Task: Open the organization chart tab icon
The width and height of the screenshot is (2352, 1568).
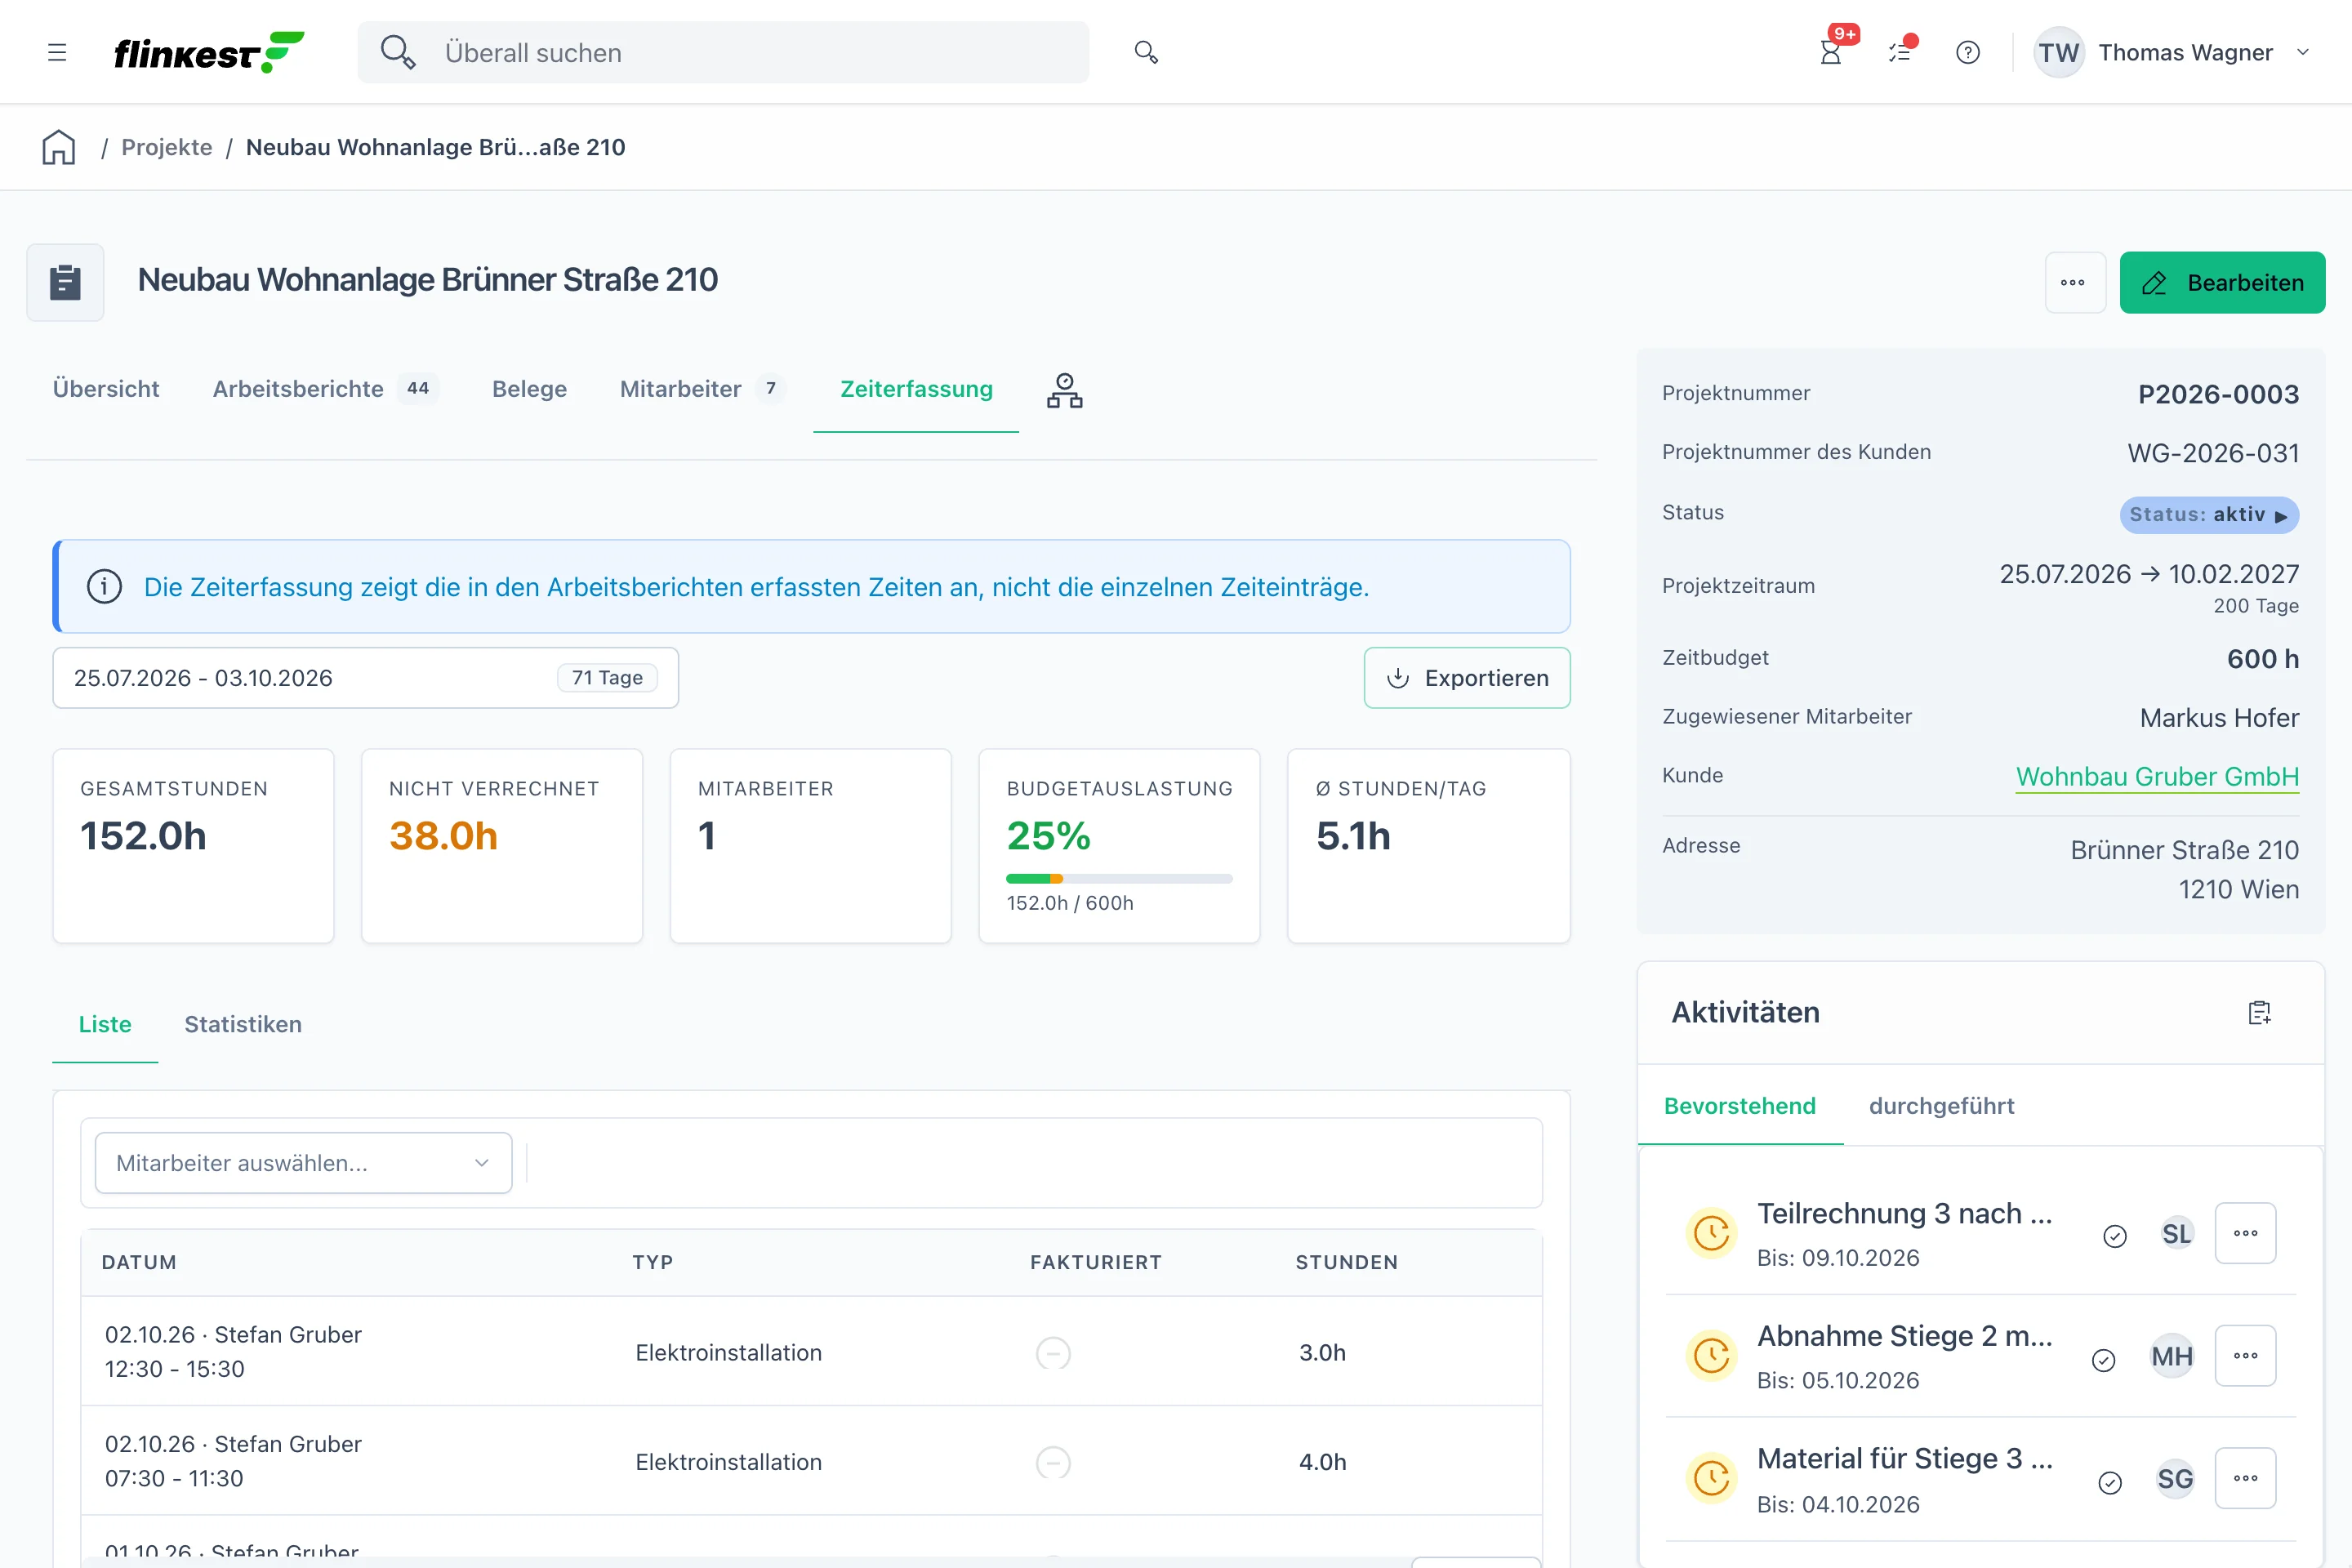Action: (1064, 390)
